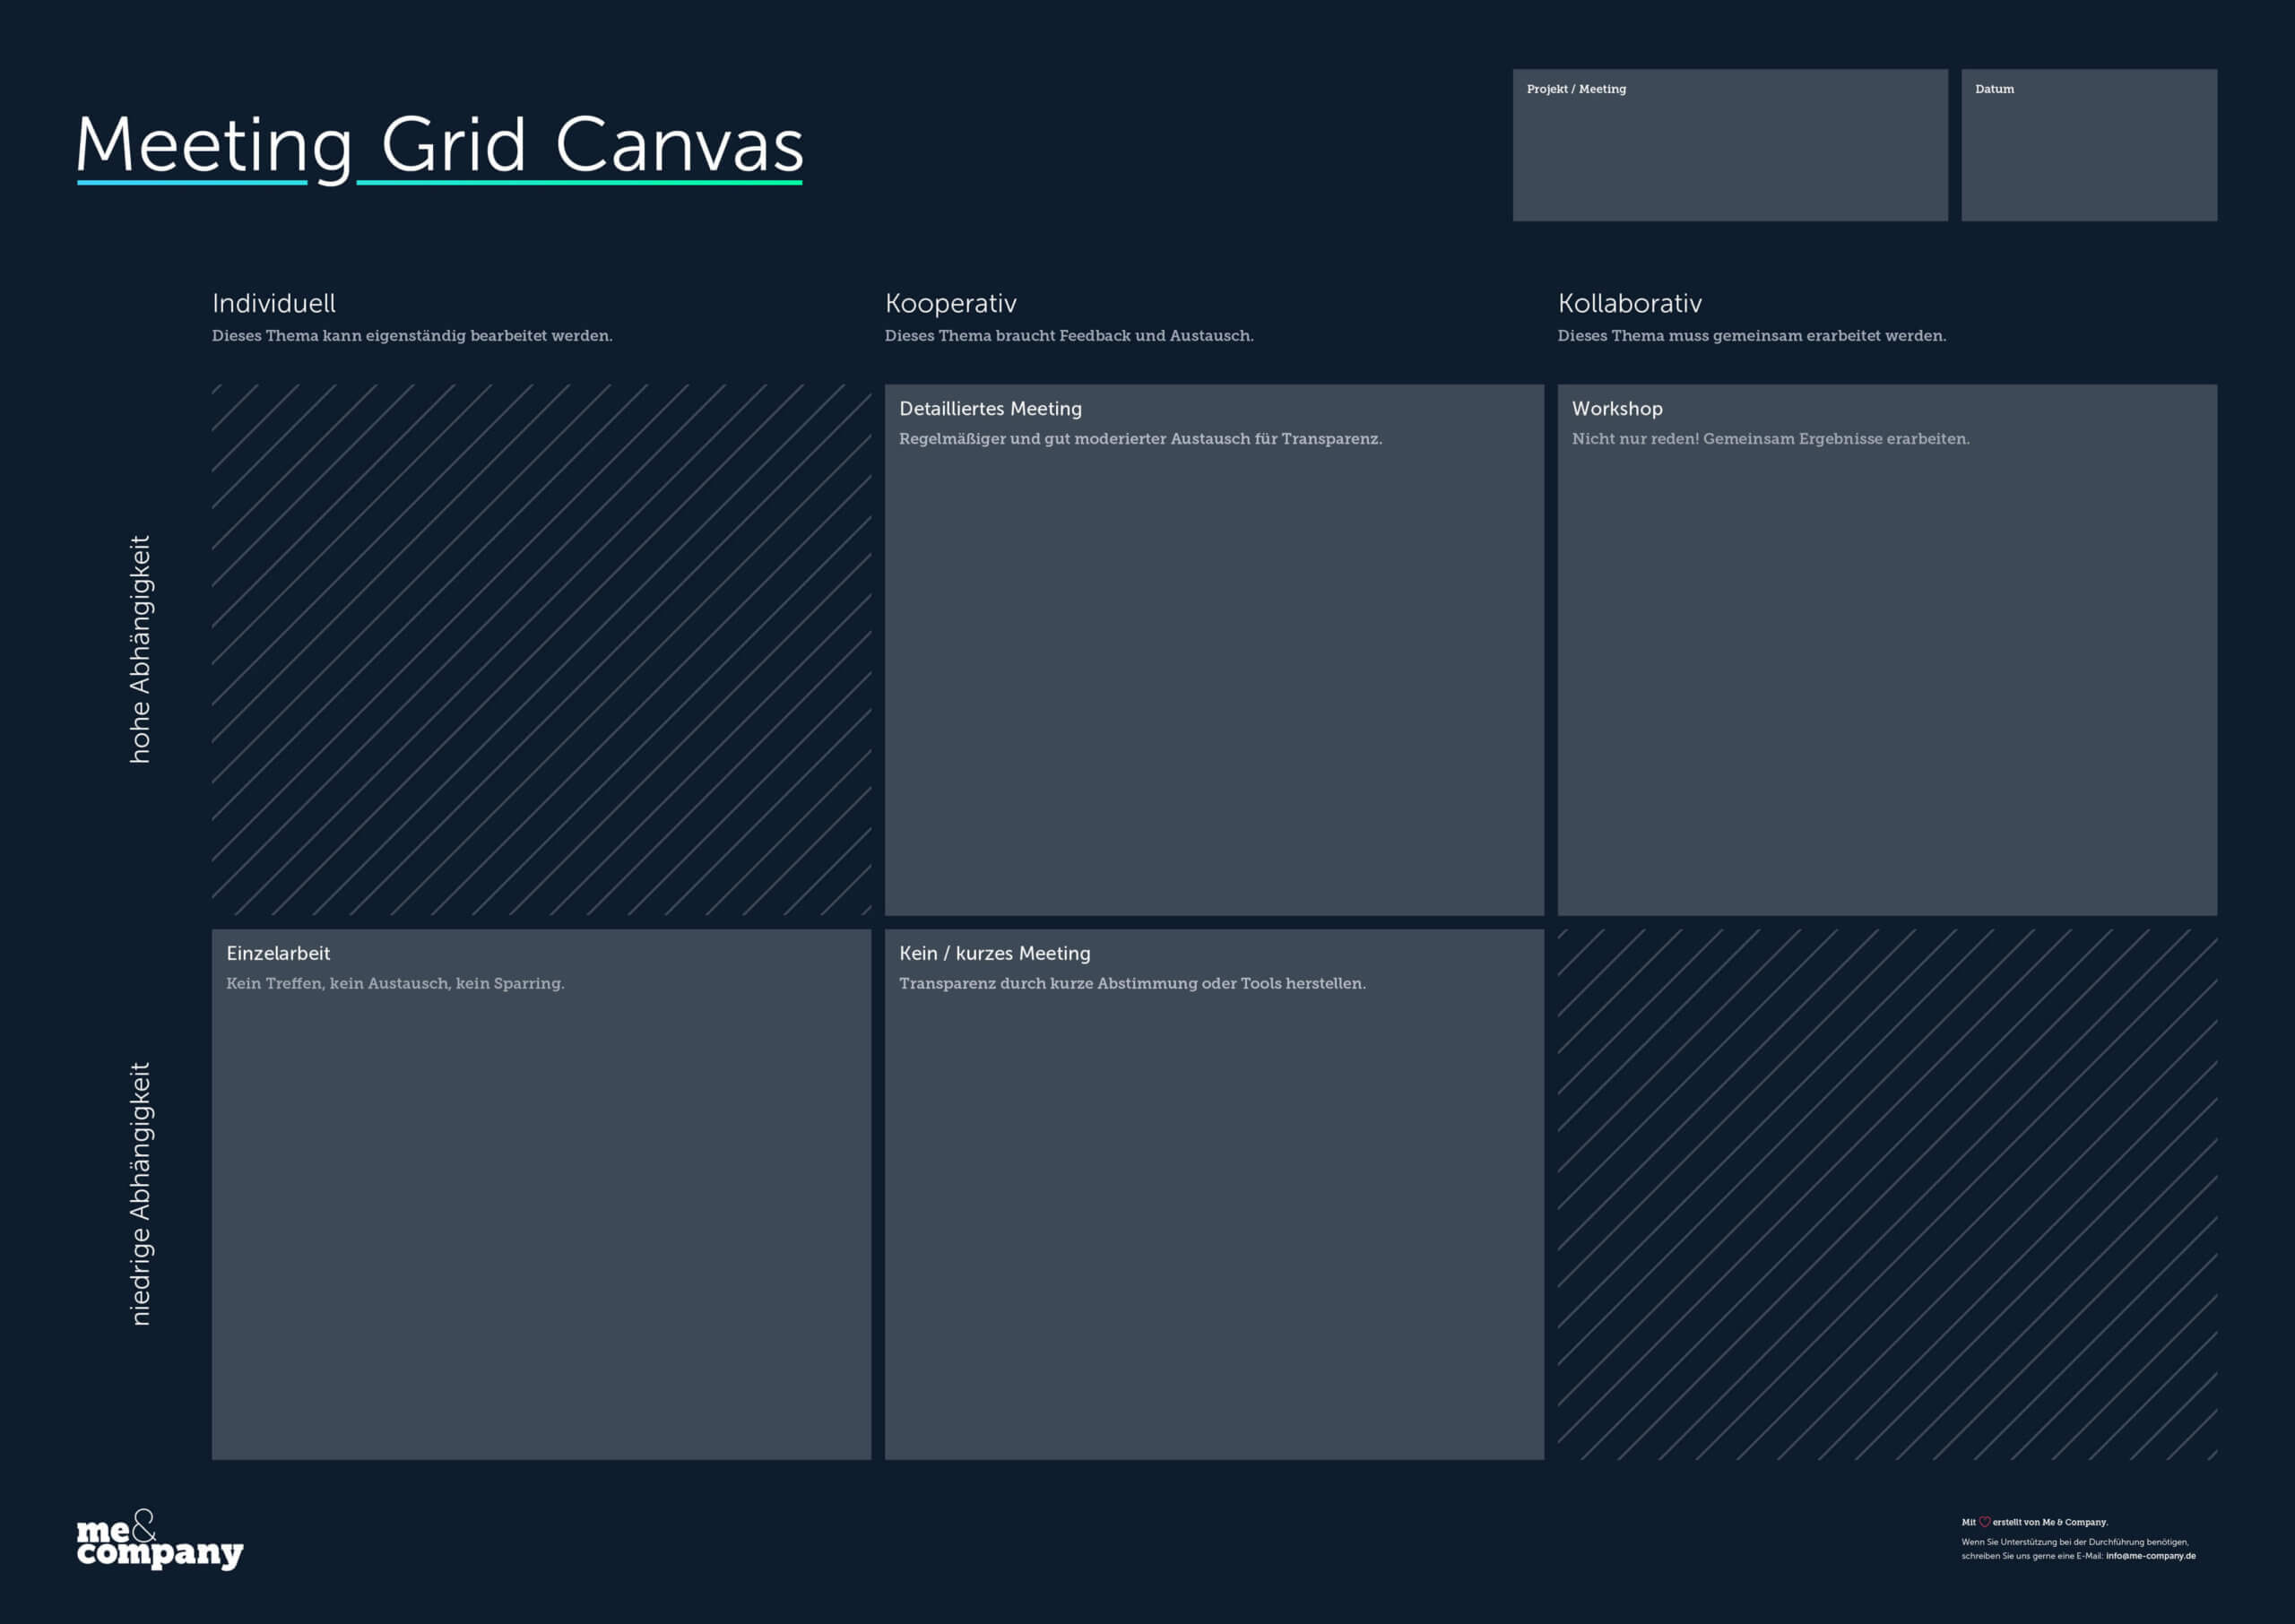2295x1624 pixels.
Task: Click the Projekt / Meeting input box
Action: point(1729,145)
